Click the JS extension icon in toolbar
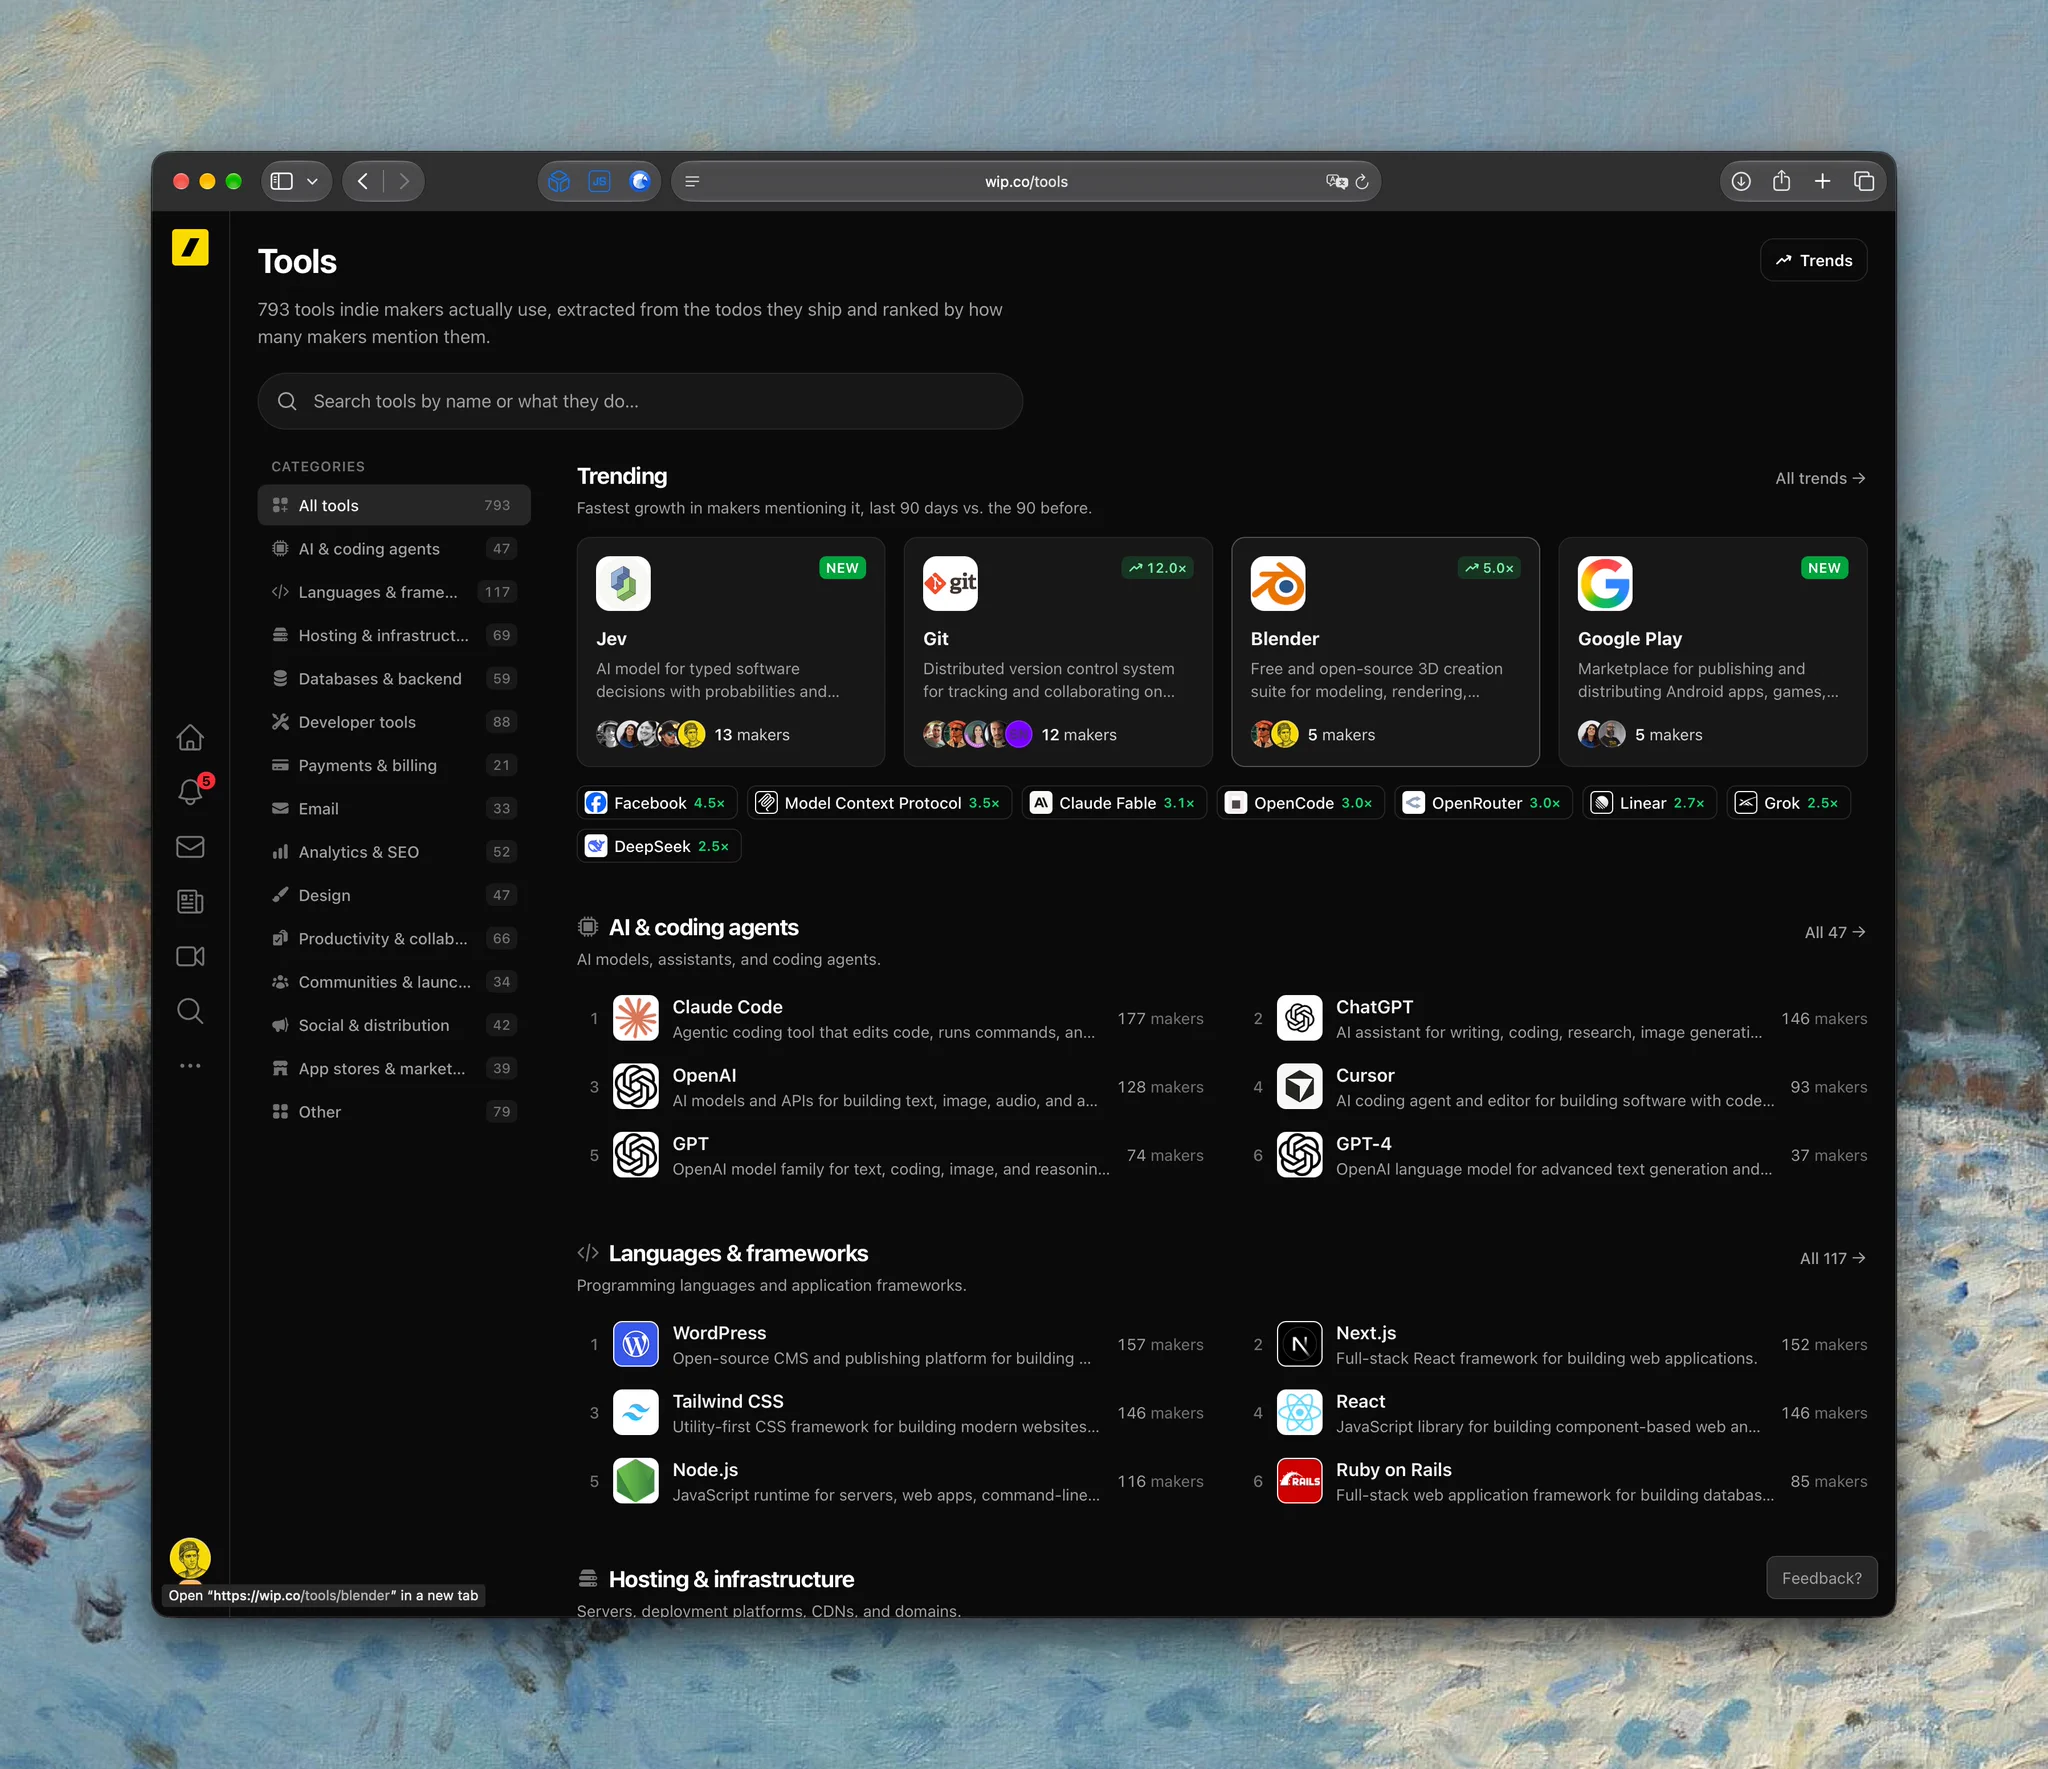 tap(599, 181)
